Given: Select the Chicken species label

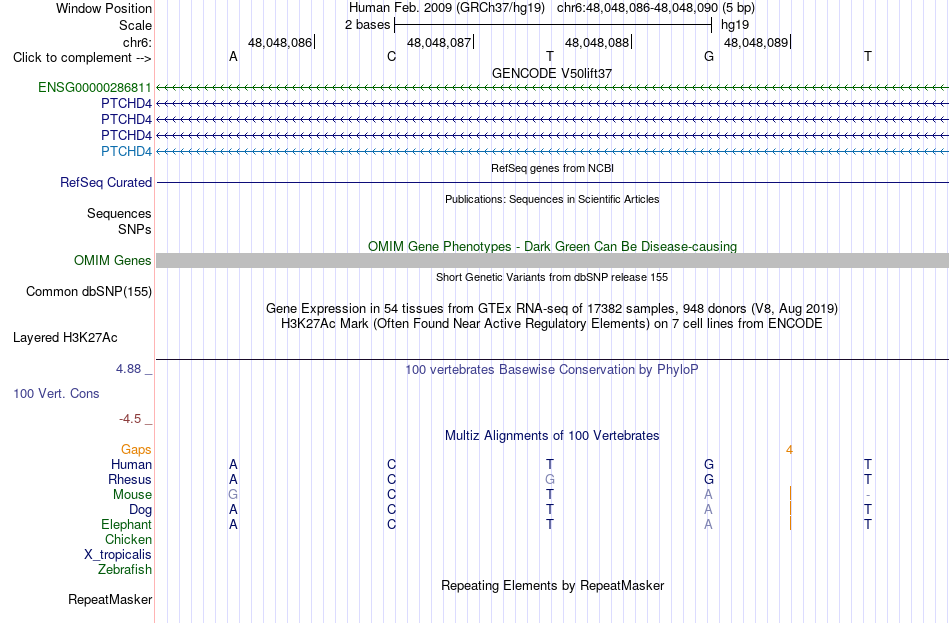Looking at the screenshot, I should [128, 539].
